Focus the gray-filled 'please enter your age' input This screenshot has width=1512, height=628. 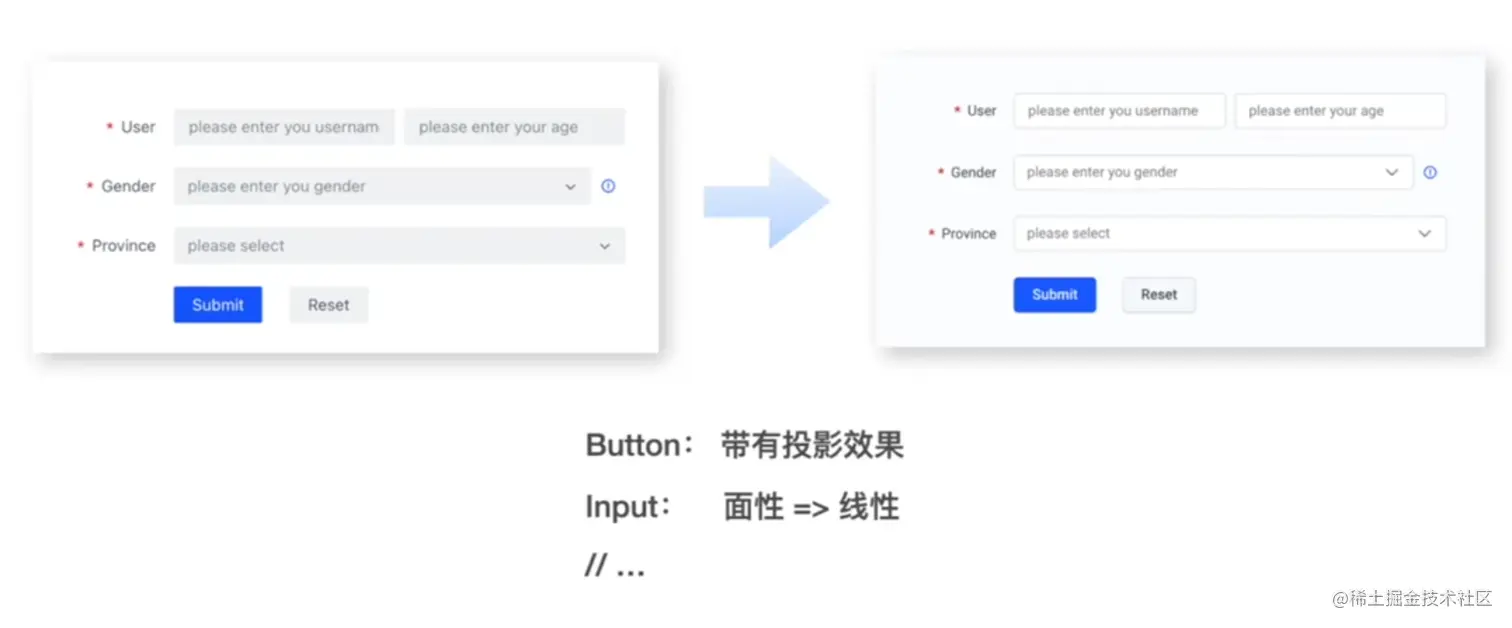514,127
